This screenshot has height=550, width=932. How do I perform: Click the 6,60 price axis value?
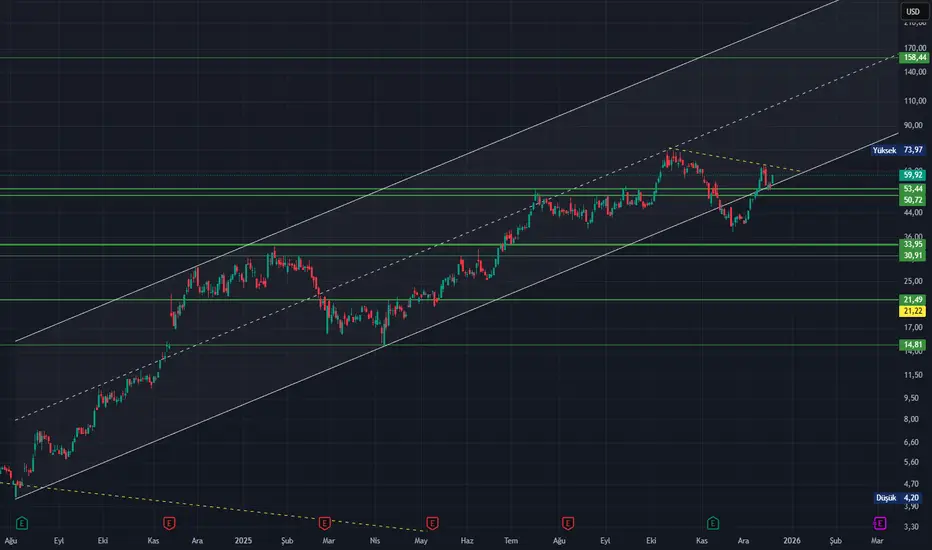[x=911, y=442]
